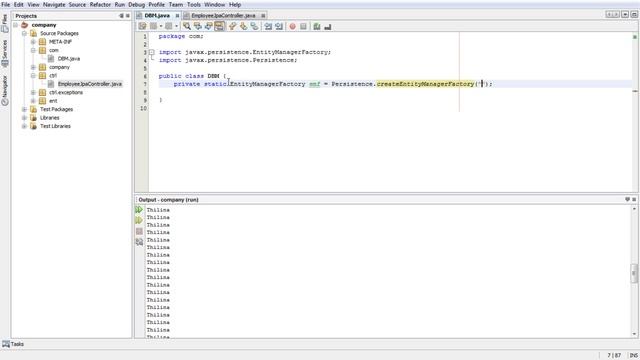Expand the ent package node
Image resolution: width=640 pixels, height=360 pixels.
click(33, 101)
